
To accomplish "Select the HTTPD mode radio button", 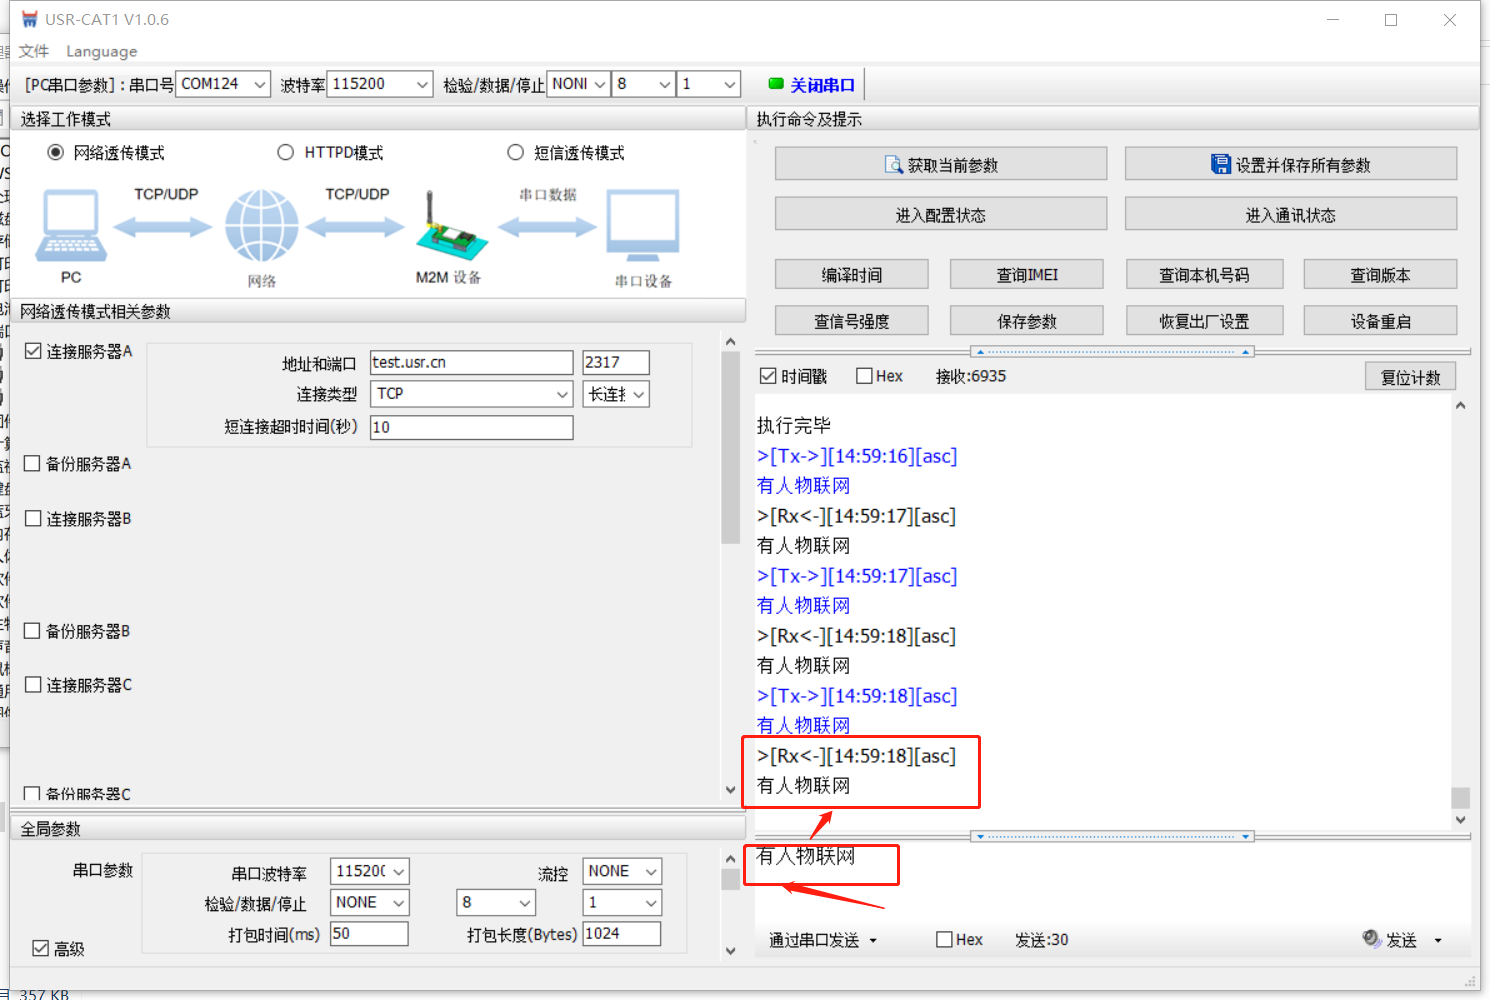I will tap(286, 153).
